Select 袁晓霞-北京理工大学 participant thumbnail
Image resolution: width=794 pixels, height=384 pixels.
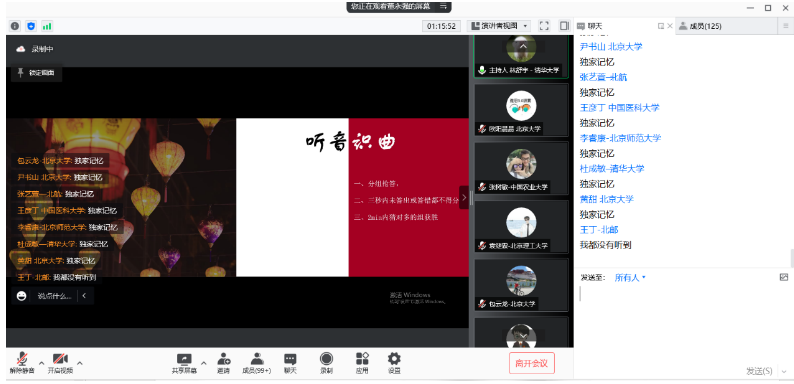pyautogui.click(x=521, y=226)
